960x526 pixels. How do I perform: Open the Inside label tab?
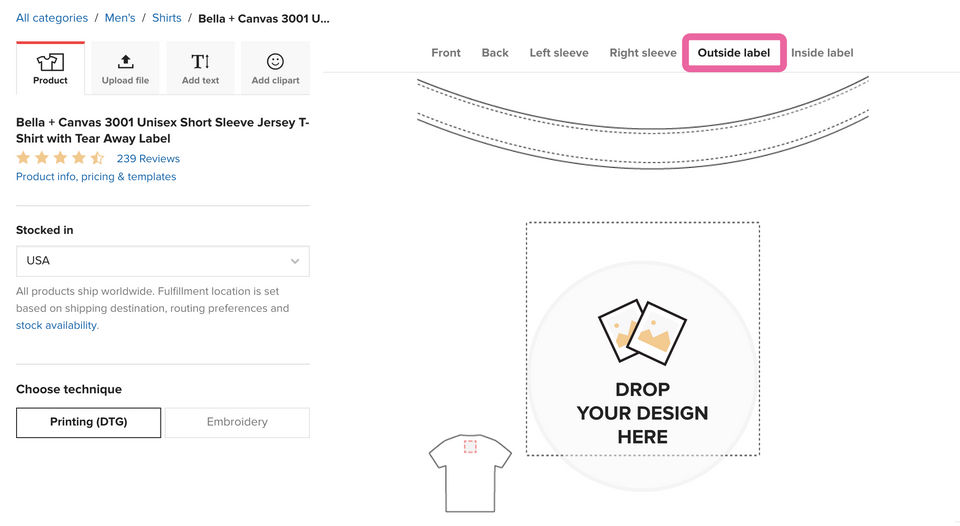pyautogui.click(x=822, y=53)
